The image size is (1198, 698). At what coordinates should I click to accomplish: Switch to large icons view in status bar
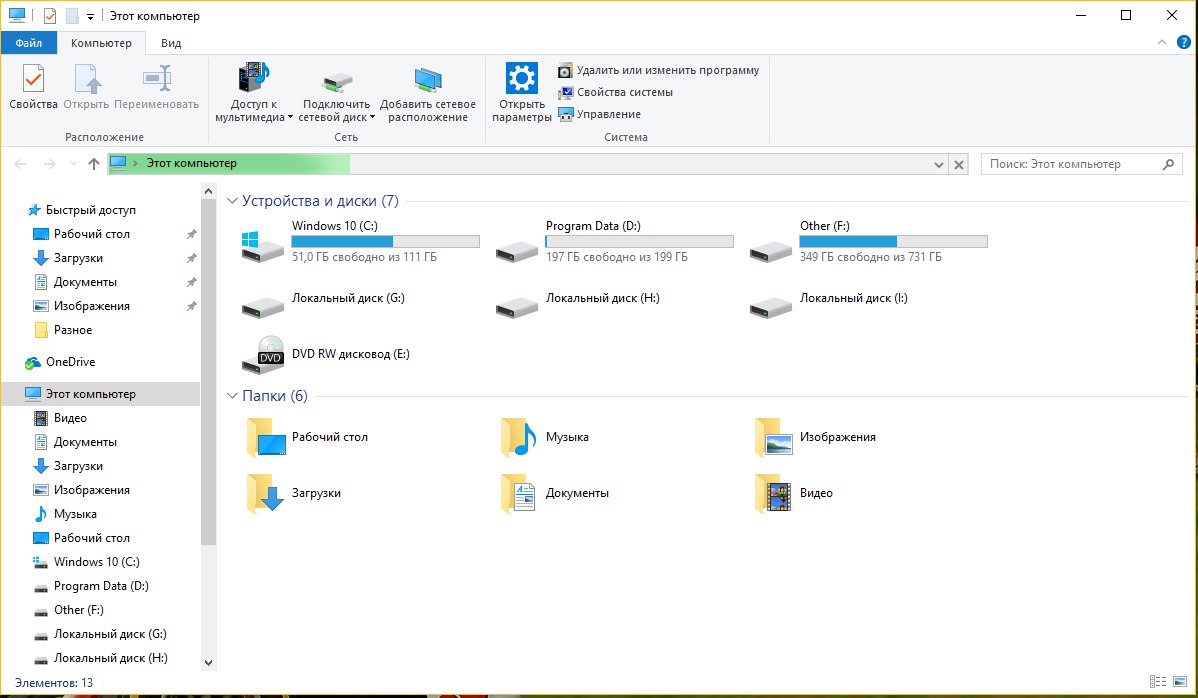tap(1178, 682)
